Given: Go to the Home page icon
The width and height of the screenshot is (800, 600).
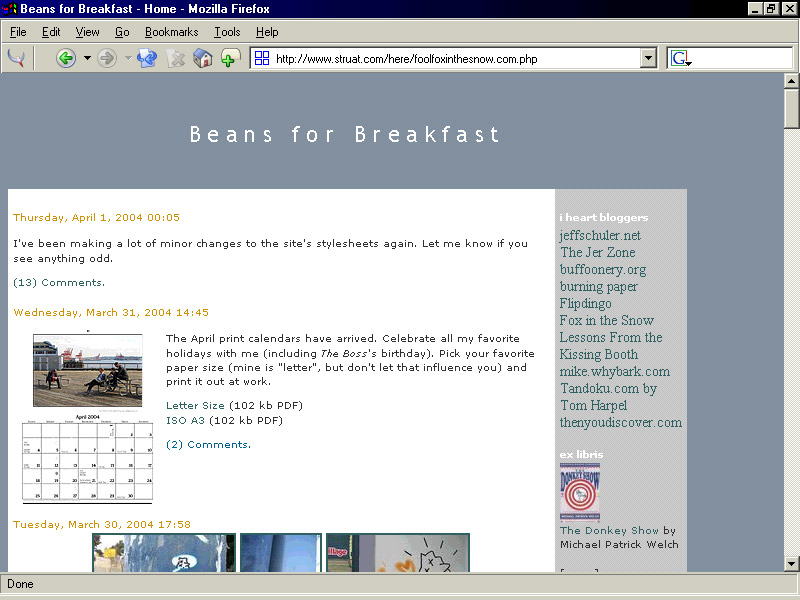Looking at the screenshot, I should point(203,58).
